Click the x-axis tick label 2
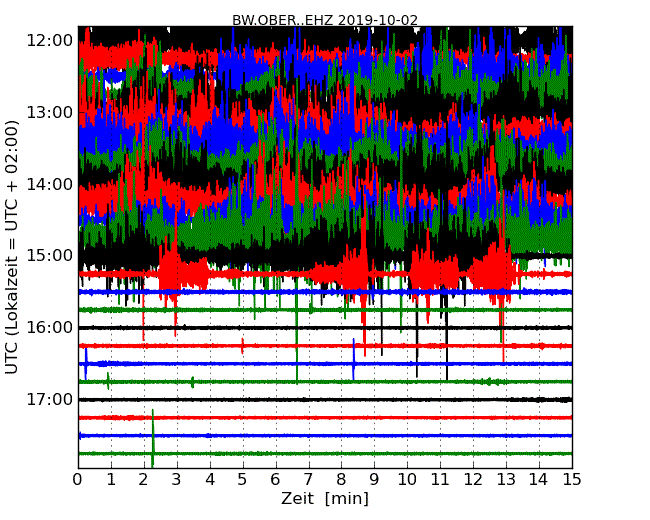This screenshot has width=650, height=520. coord(144,479)
